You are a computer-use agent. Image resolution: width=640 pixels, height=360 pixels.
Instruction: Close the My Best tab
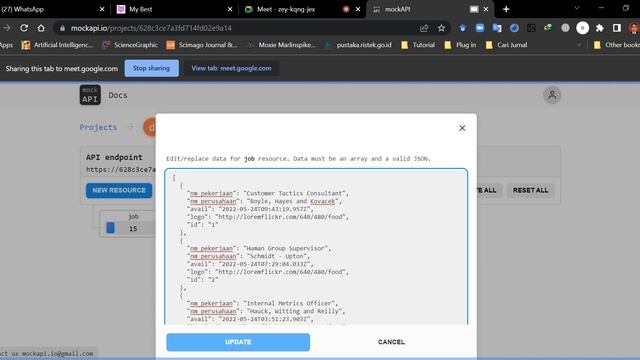coord(230,9)
